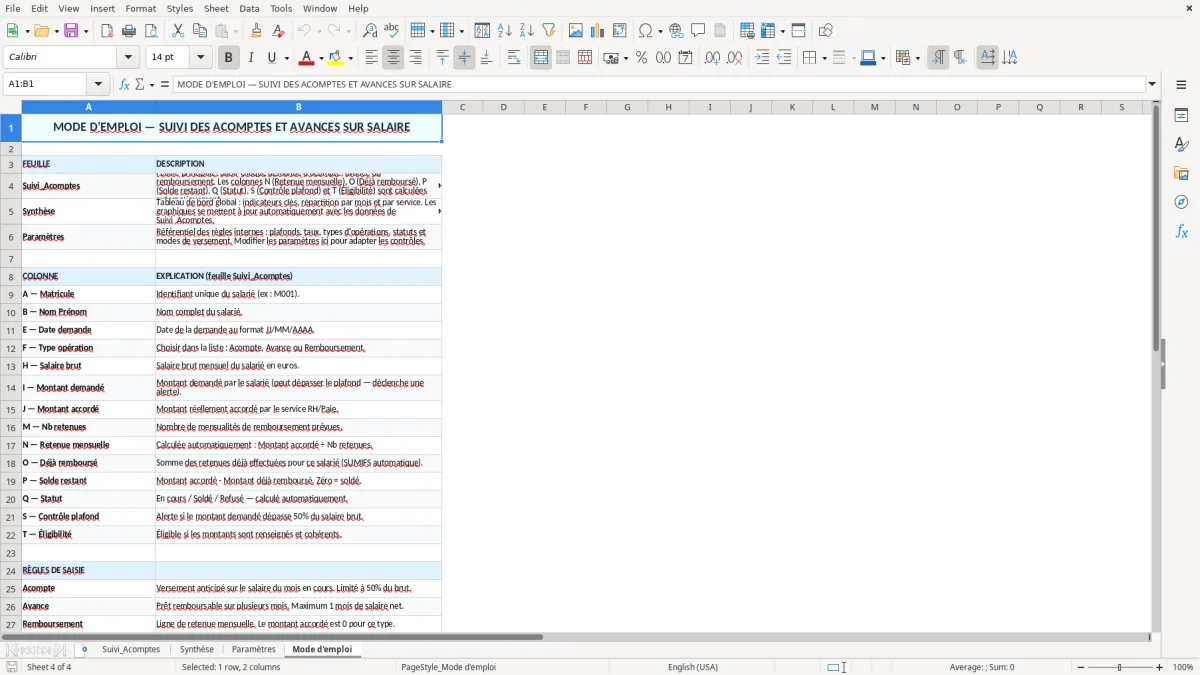Click the AutoFilter funnel icon
The image size is (1200, 675).
tap(549, 31)
